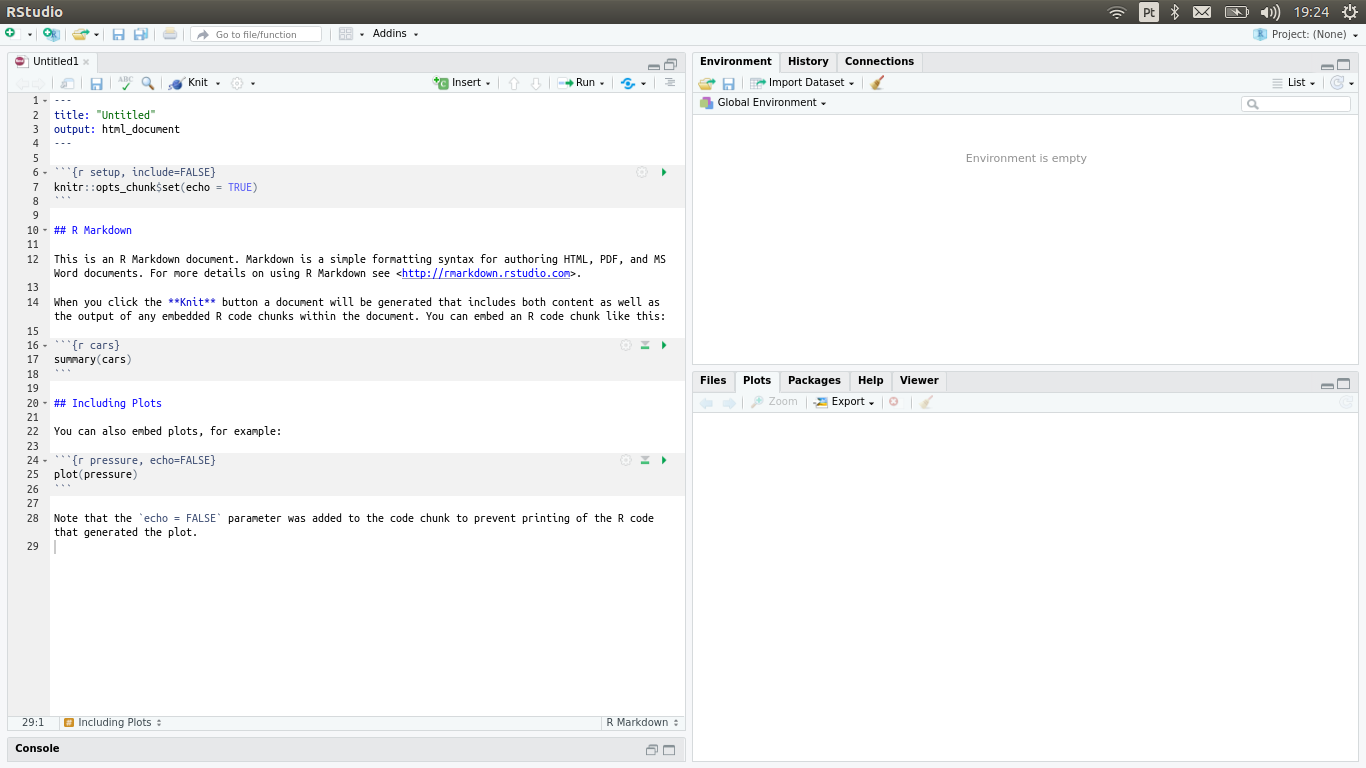The width and height of the screenshot is (1366, 768).
Task: Click the Print icon in main toolbar
Action: 170,34
